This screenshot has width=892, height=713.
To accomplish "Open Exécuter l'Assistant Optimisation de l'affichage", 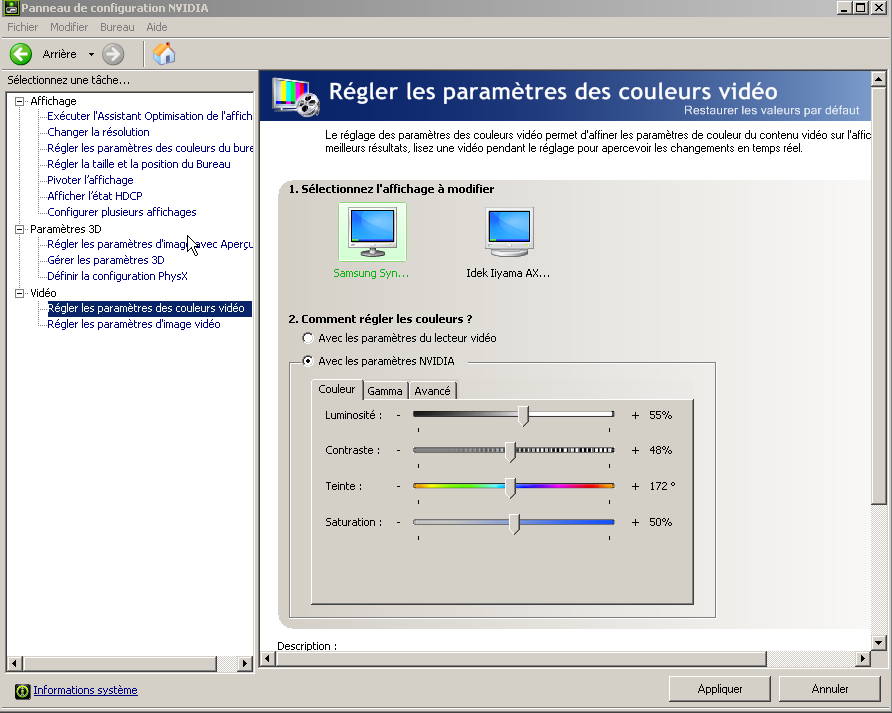I will (150, 116).
